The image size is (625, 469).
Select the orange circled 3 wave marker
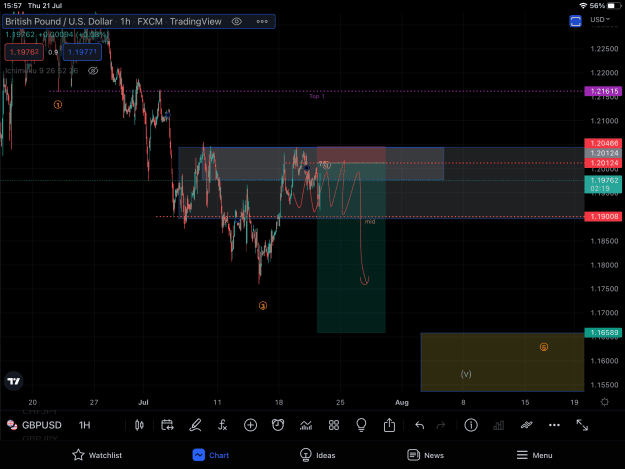pyautogui.click(x=263, y=306)
